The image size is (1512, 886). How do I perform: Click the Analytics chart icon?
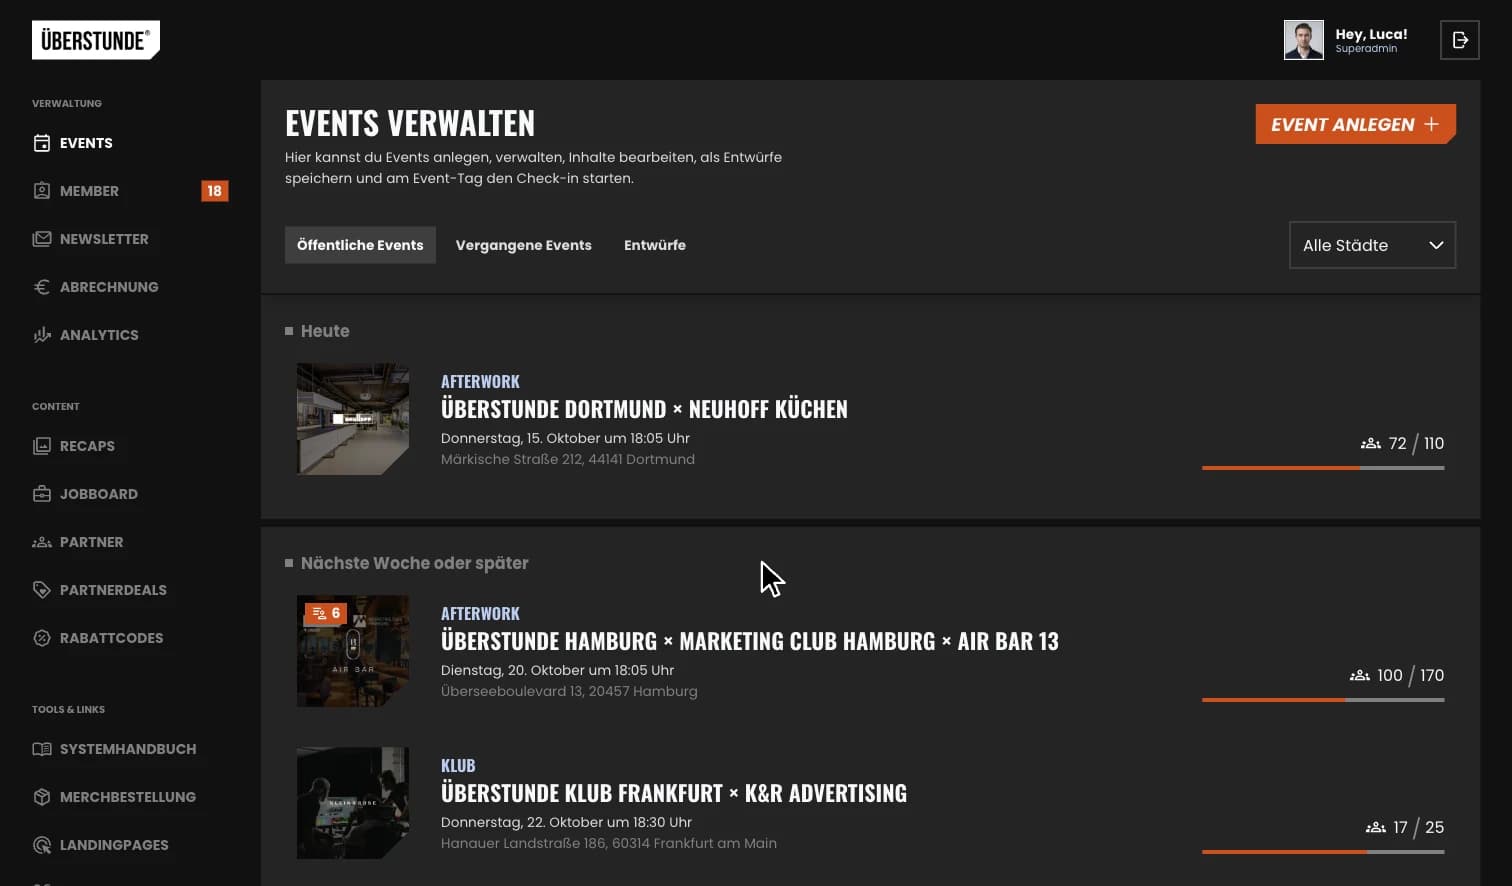pyautogui.click(x=42, y=335)
